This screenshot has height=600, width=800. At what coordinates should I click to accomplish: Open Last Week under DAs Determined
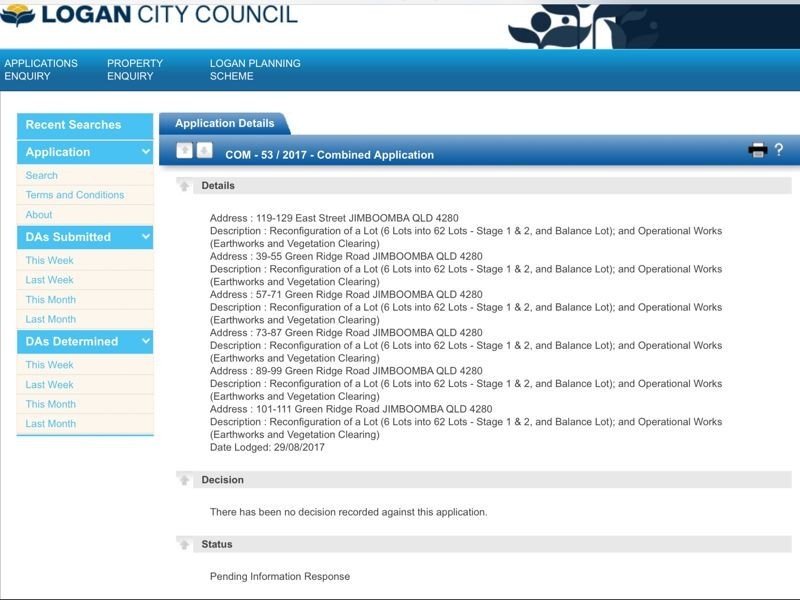50,385
